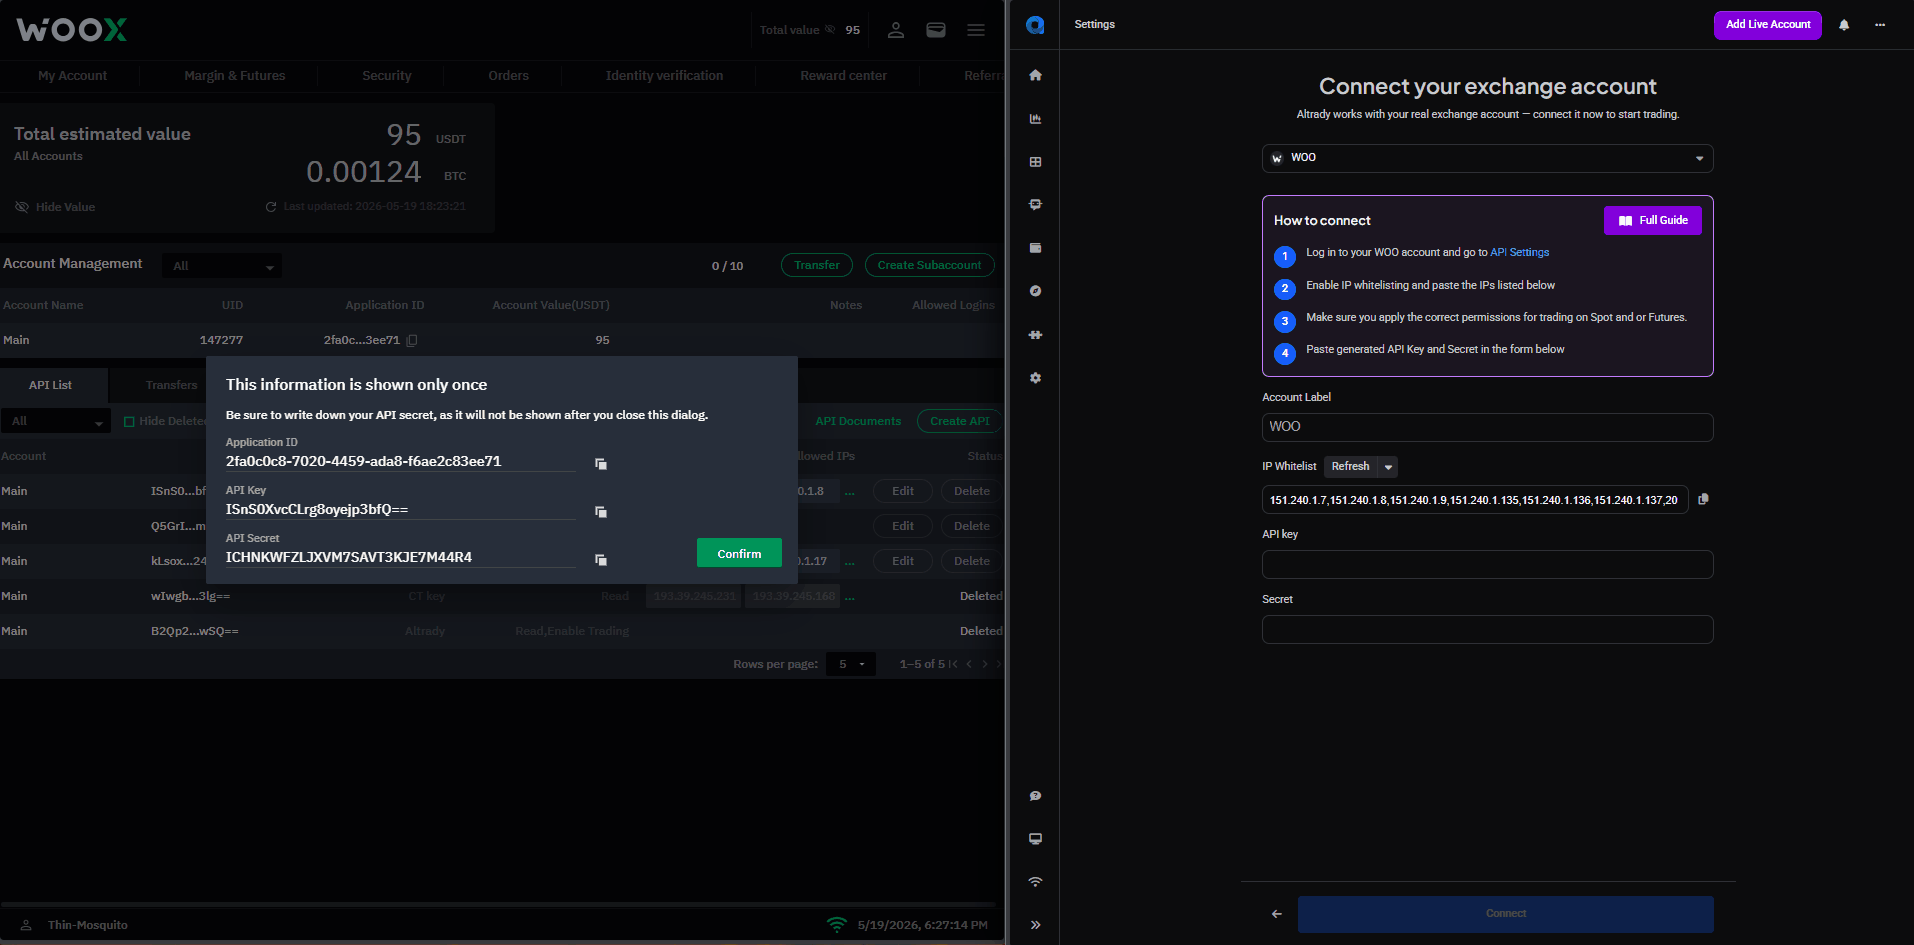Viewport: 1914px width, 945px height.
Task: Open the Altrady settings gear icon
Action: point(1035,378)
